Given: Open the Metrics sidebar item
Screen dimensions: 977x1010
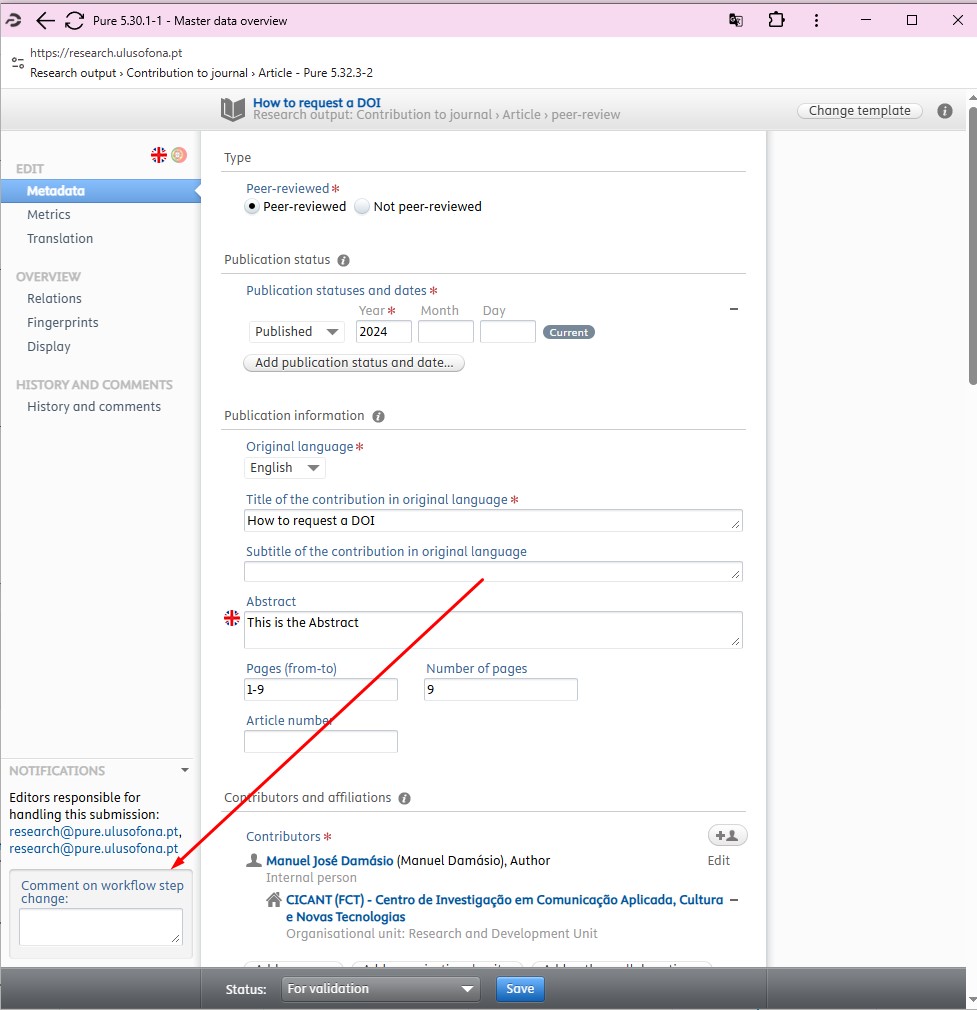Looking at the screenshot, I should pyautogui.click(x=49, y=215).
